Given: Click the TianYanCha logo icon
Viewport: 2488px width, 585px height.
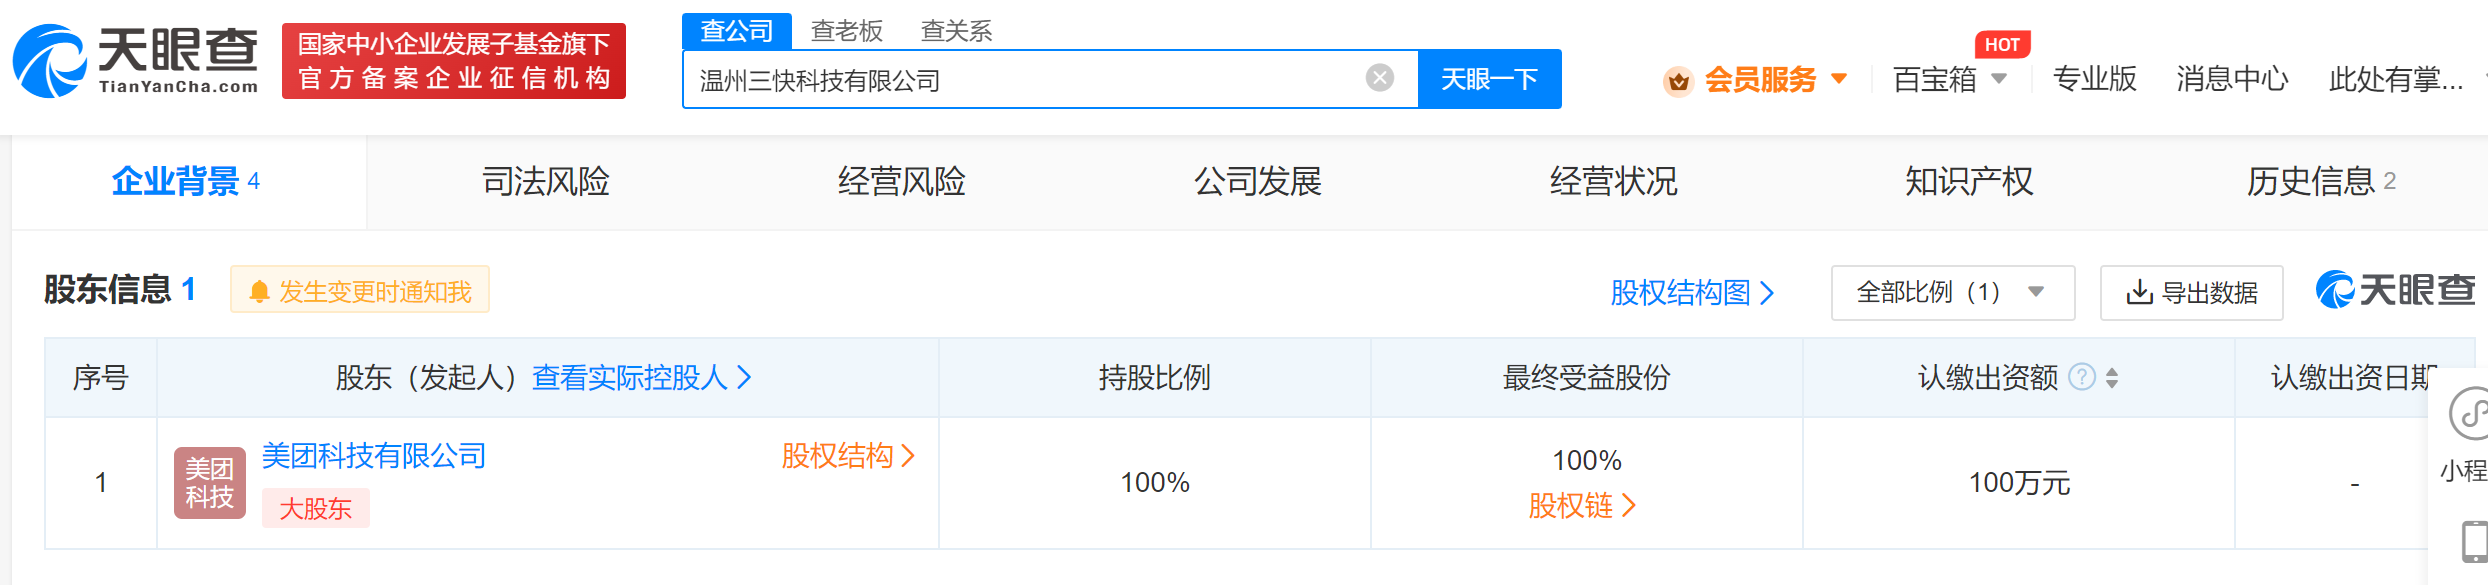Looking at the screenshot, I should coord(49,61).
